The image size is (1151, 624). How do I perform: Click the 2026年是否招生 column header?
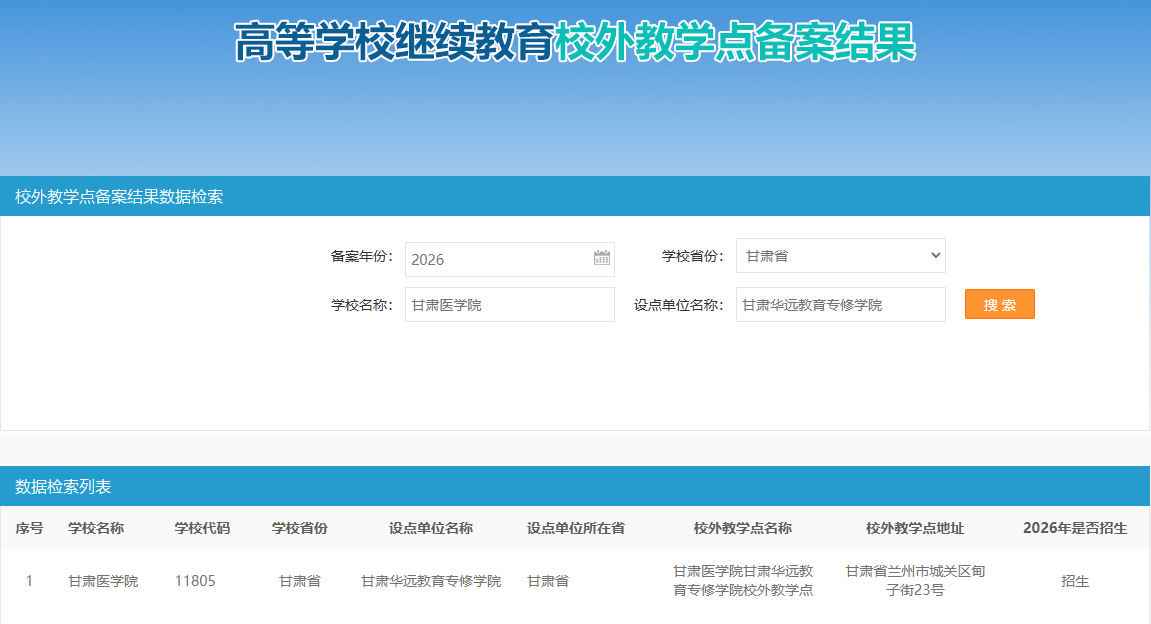point(1075,528)
